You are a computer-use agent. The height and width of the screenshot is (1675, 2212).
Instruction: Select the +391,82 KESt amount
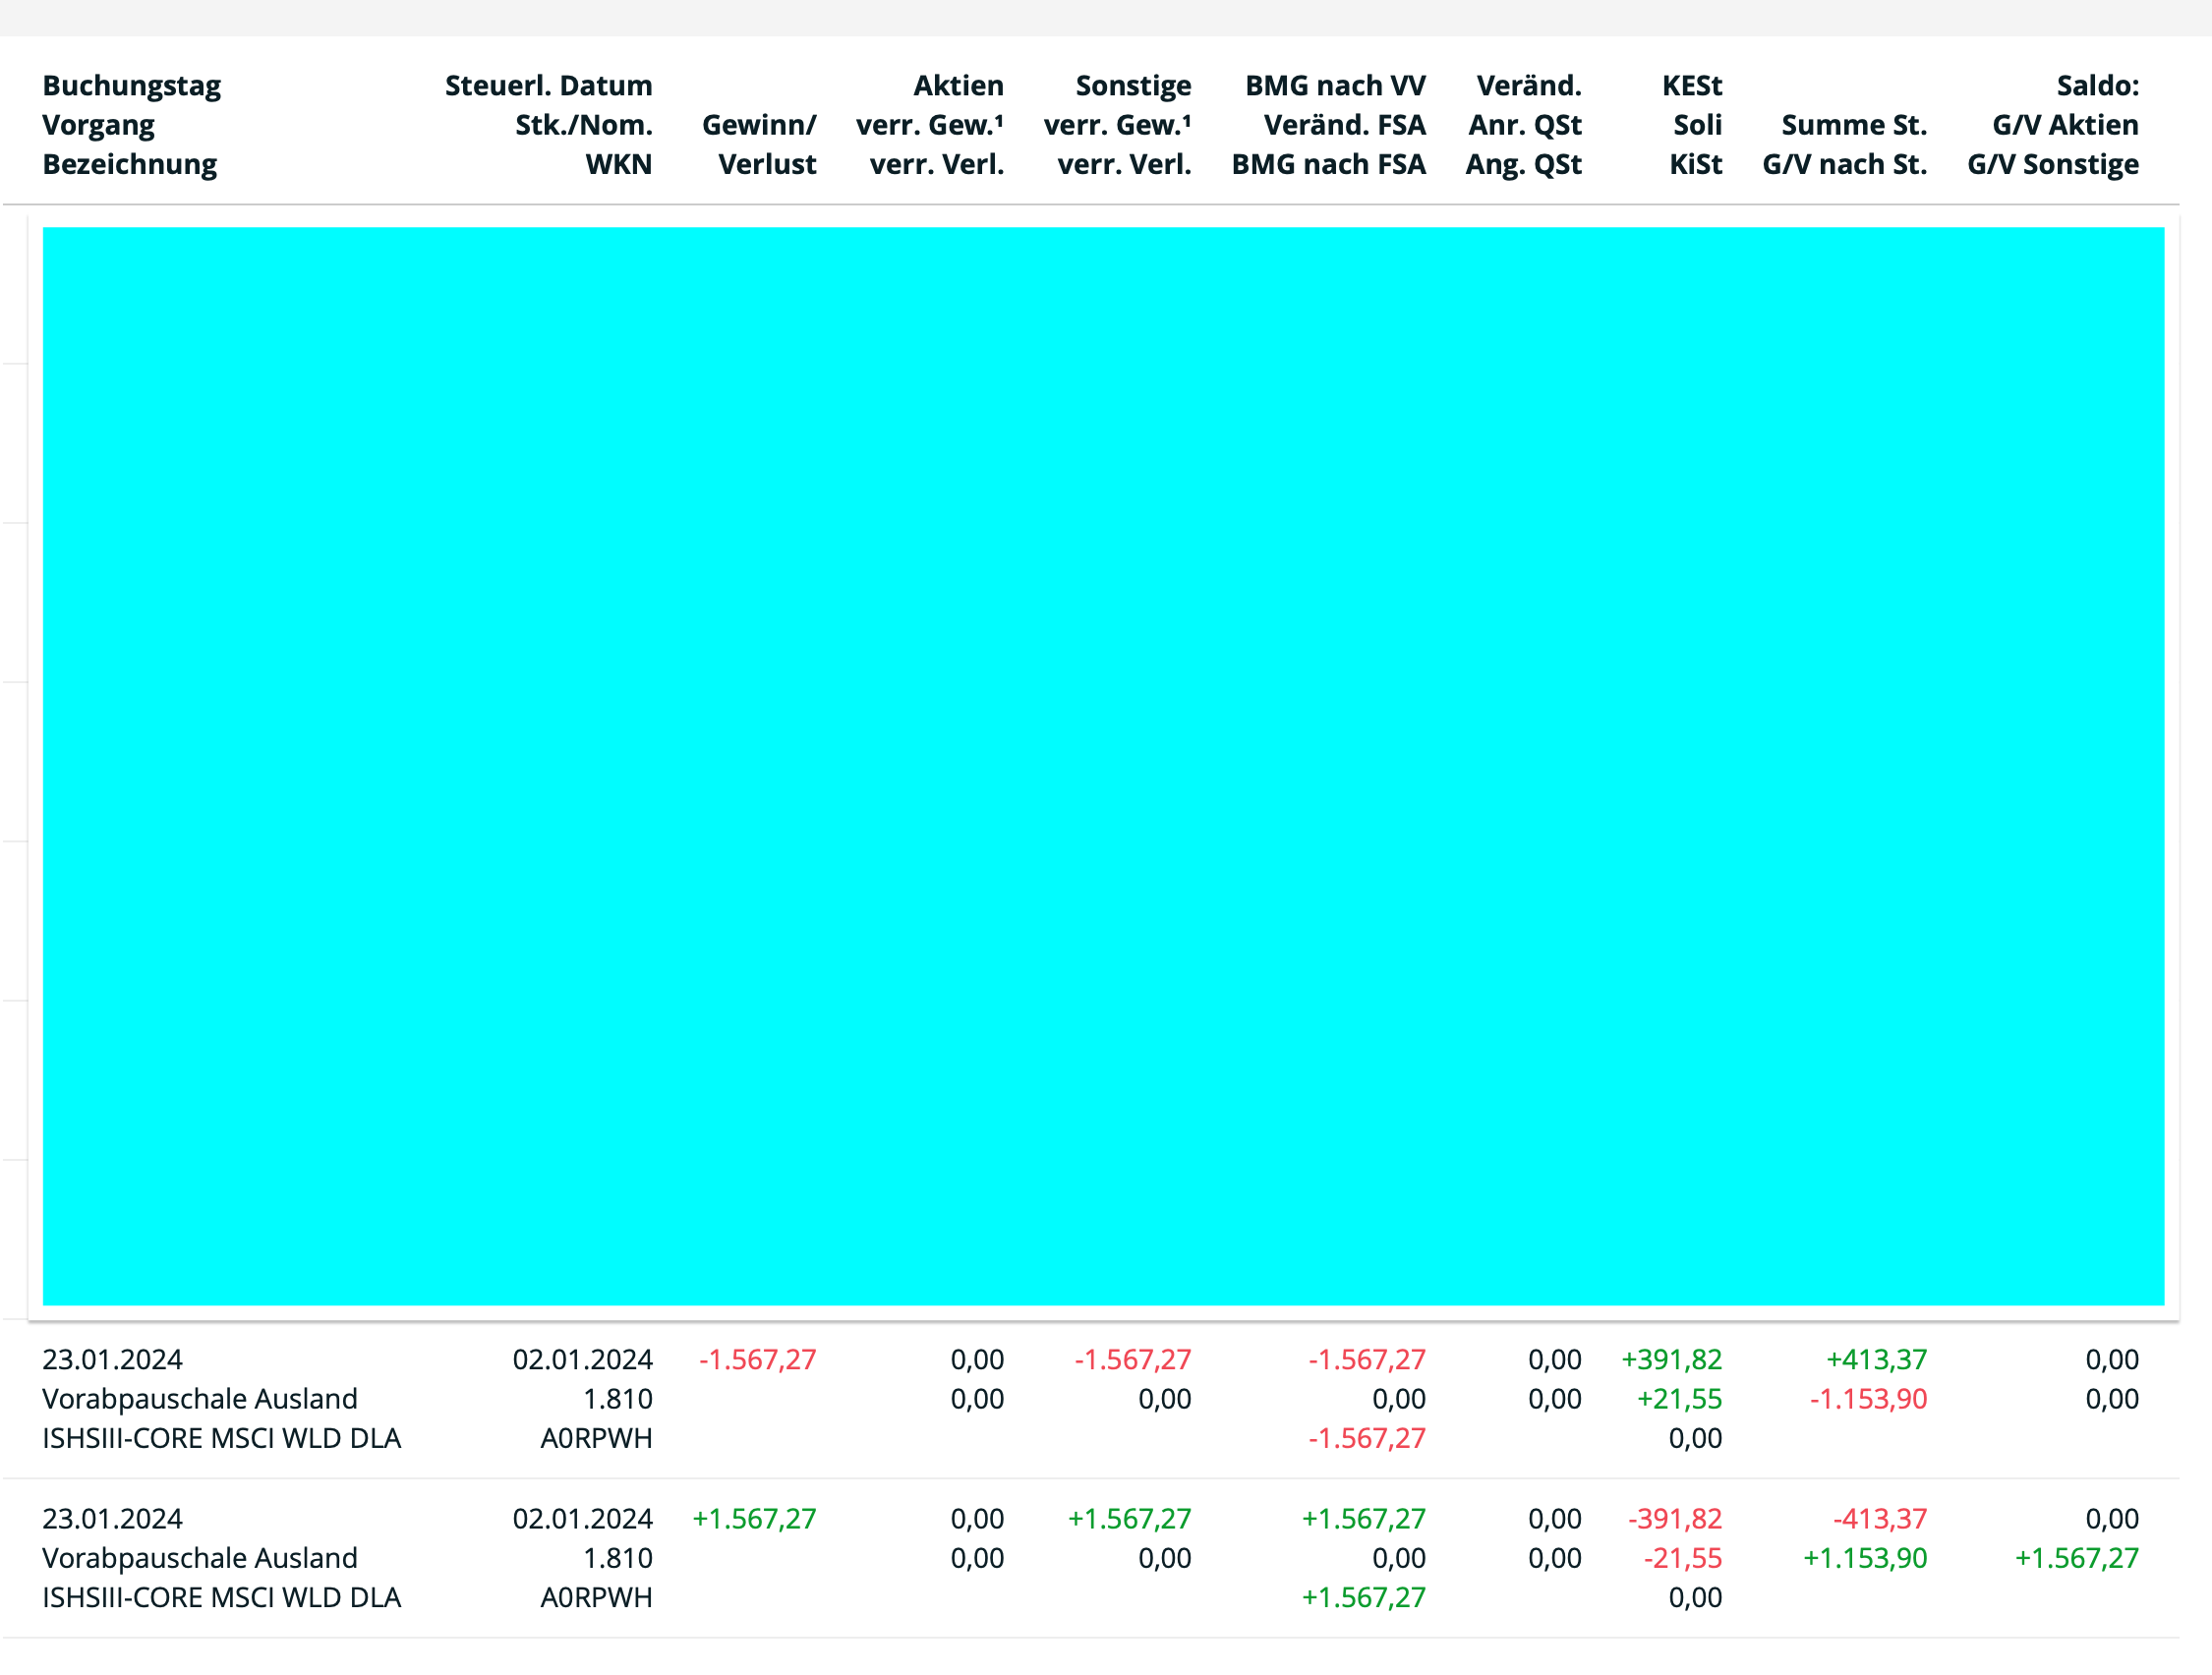point(1671,1360)
